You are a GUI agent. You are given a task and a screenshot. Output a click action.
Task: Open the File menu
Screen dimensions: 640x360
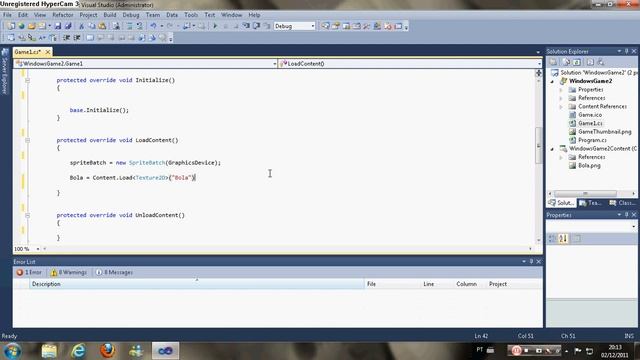point(7,15)
